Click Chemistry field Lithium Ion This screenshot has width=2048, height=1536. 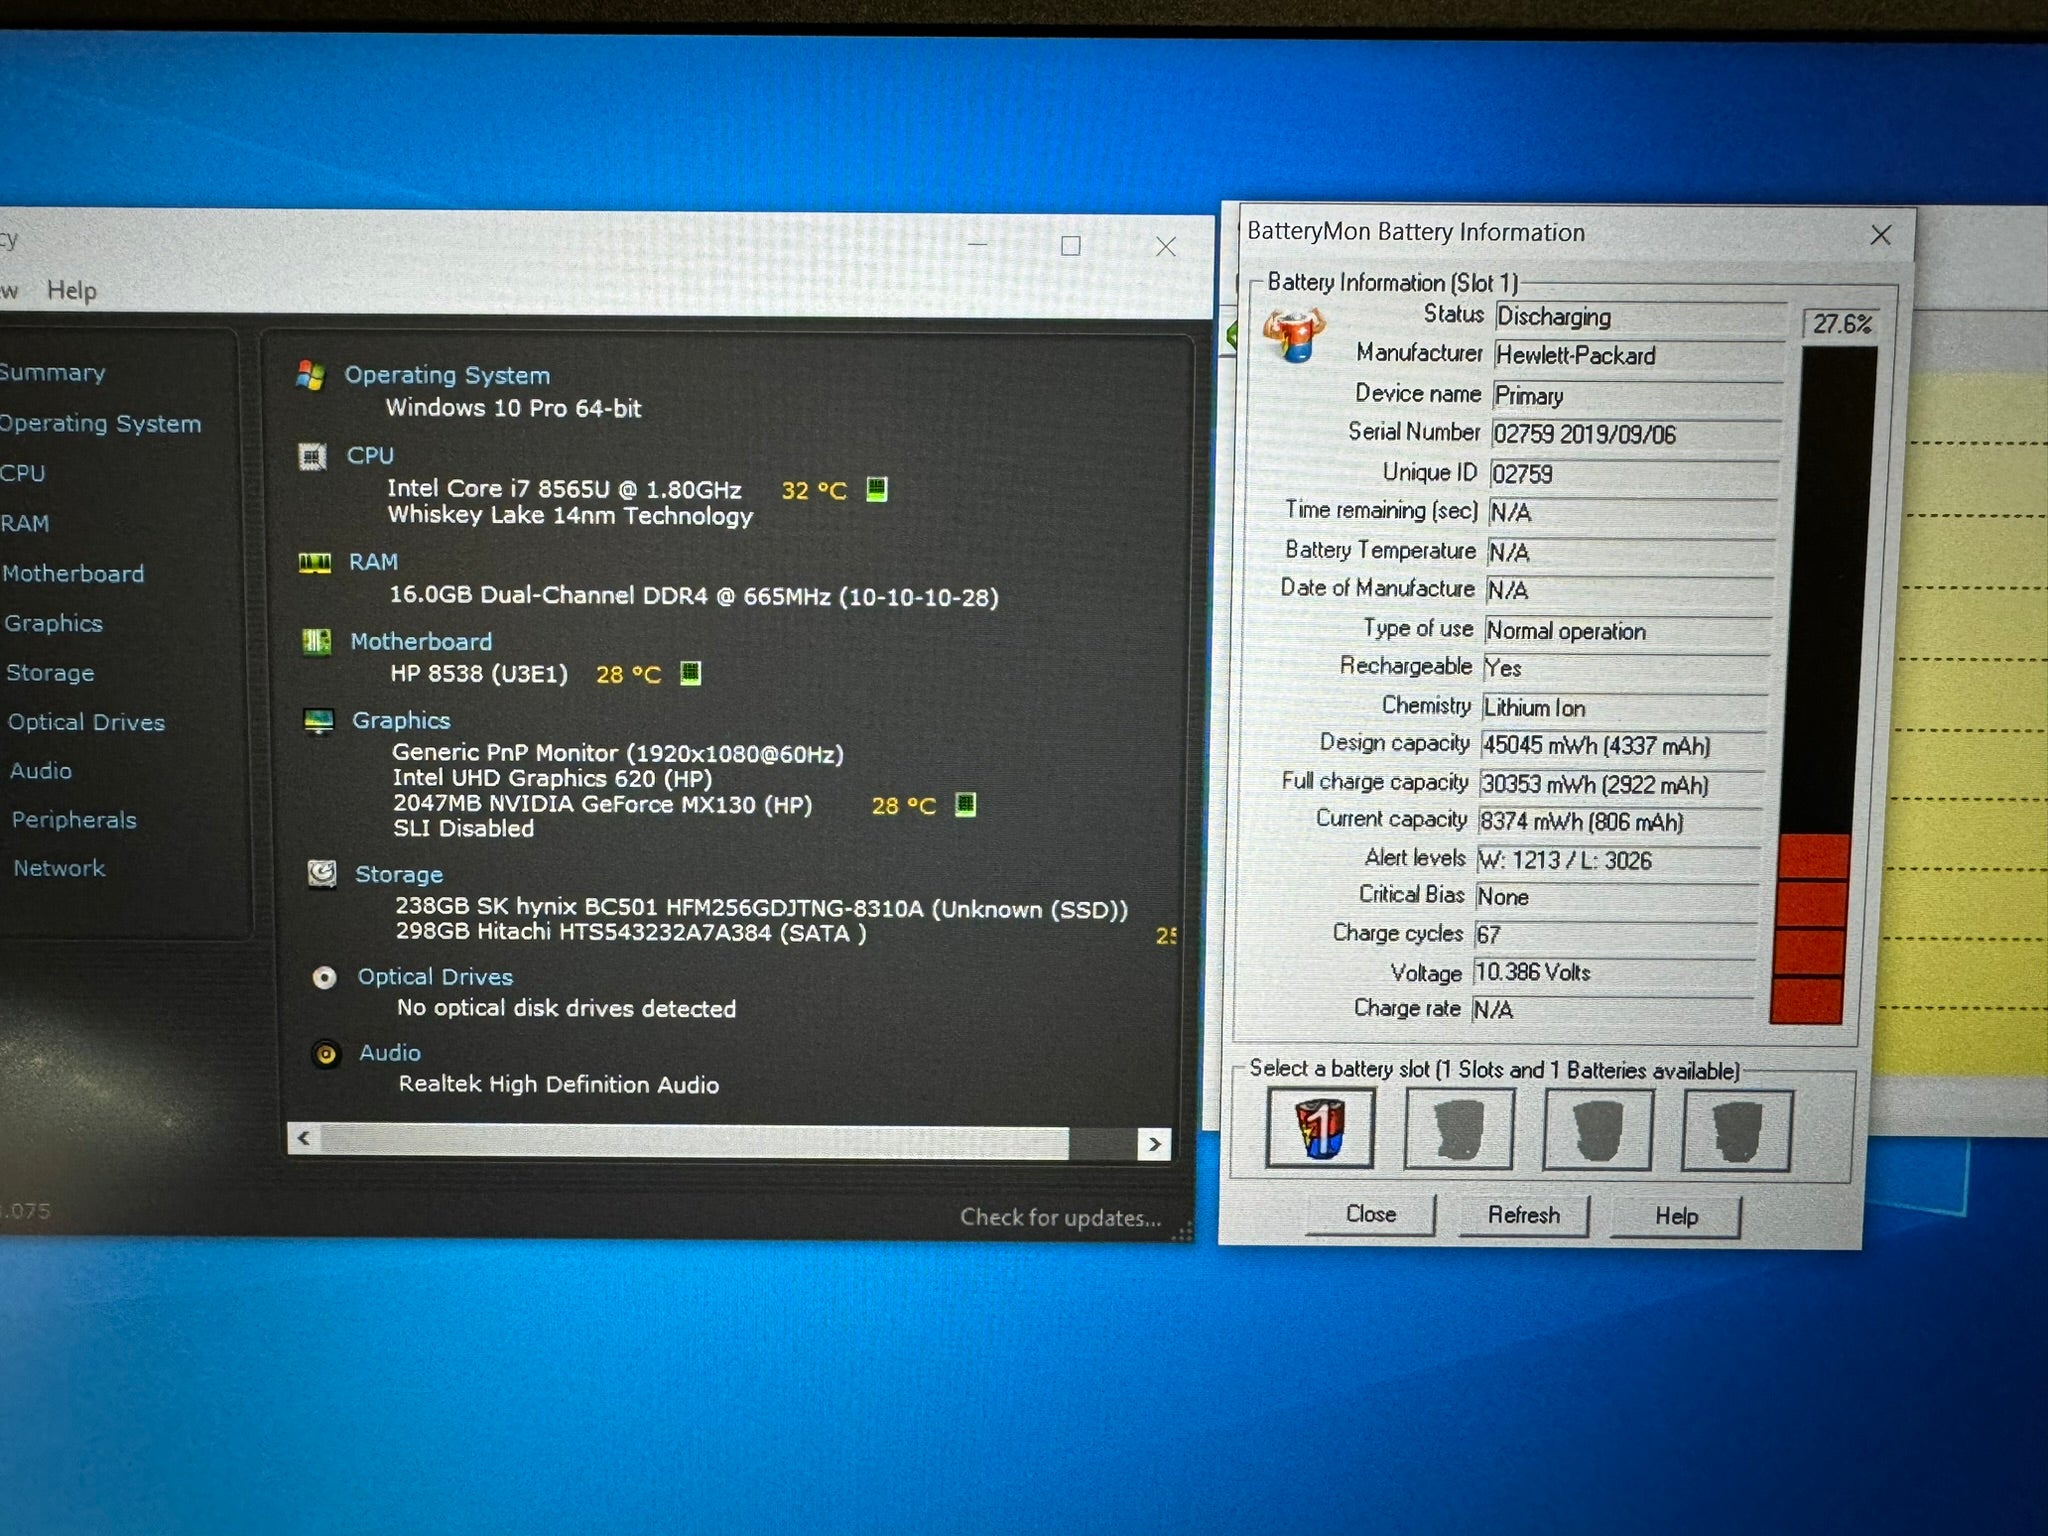[1625, 707]
